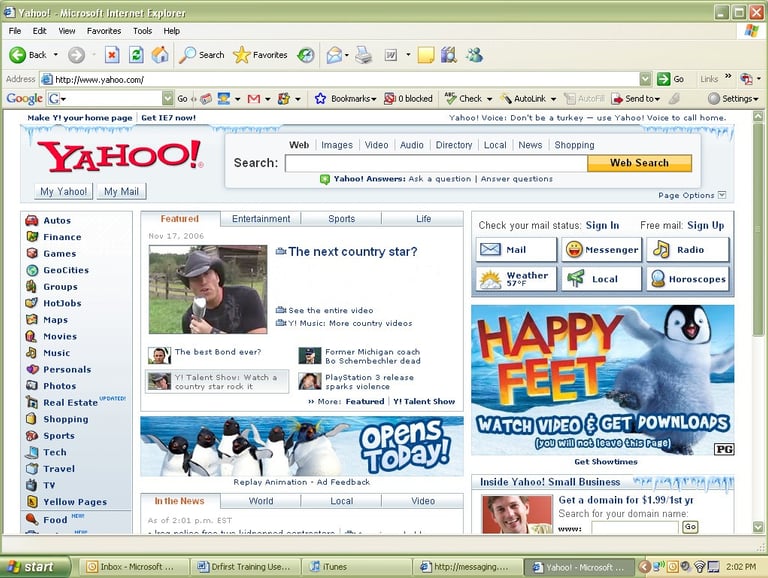Open the Research book icon
The height and width of the screenshot is (578, 768).
click(x=449, y=55)
